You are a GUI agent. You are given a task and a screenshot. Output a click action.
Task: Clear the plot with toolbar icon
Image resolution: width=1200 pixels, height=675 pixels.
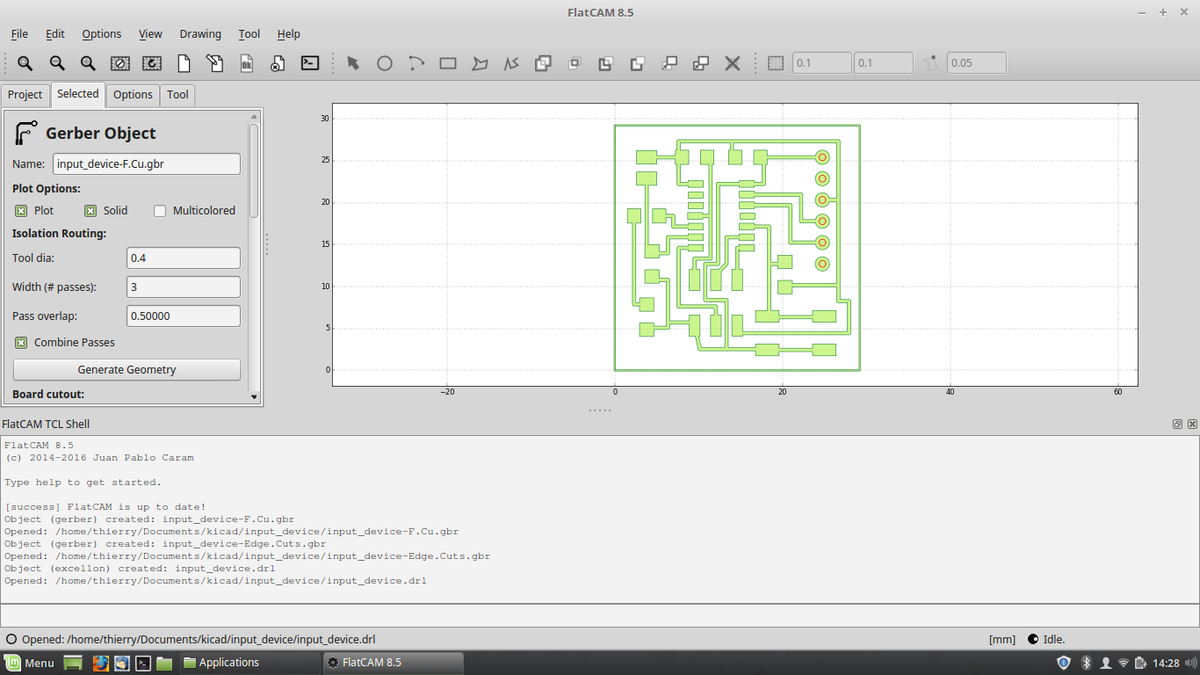[120, 63]
